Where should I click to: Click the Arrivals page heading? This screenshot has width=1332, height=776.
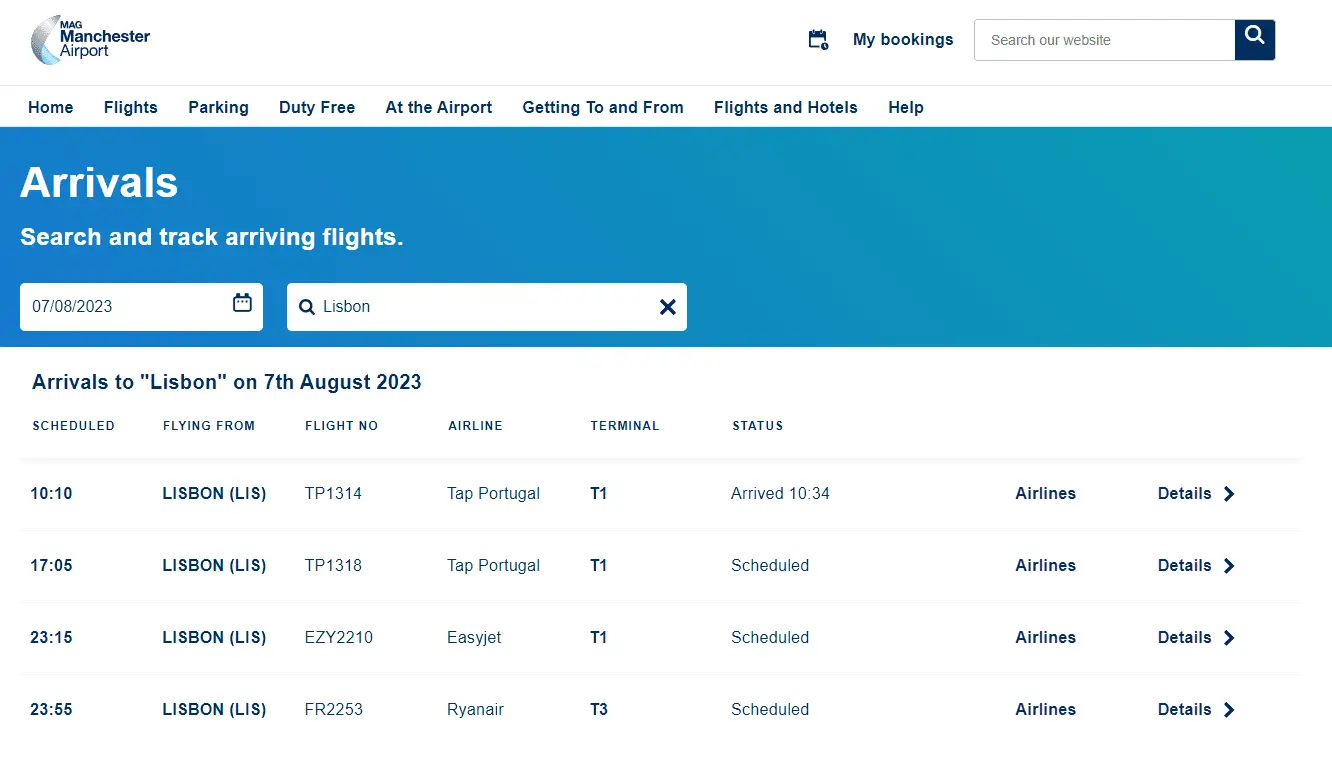99,183
